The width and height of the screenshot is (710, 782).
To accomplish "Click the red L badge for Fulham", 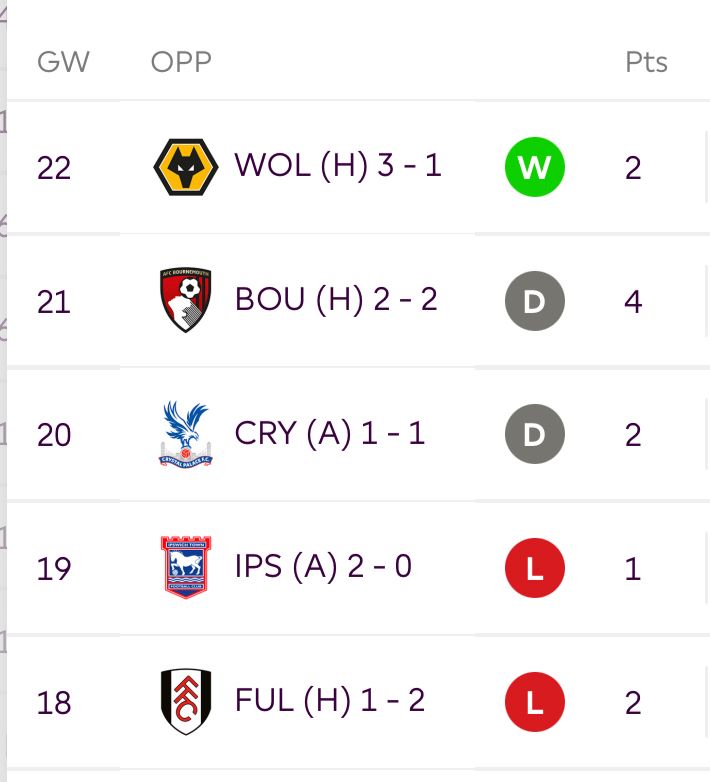I will coord(534,702).
